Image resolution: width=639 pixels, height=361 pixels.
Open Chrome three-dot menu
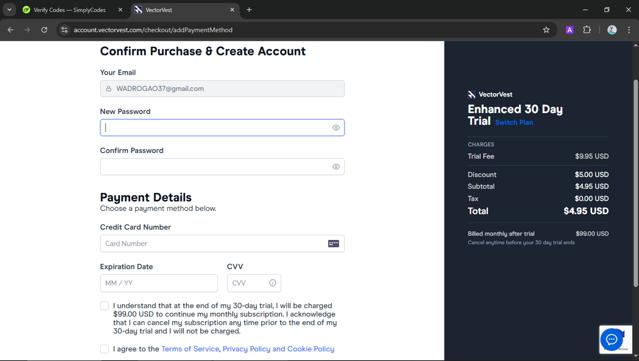[629, 30]
